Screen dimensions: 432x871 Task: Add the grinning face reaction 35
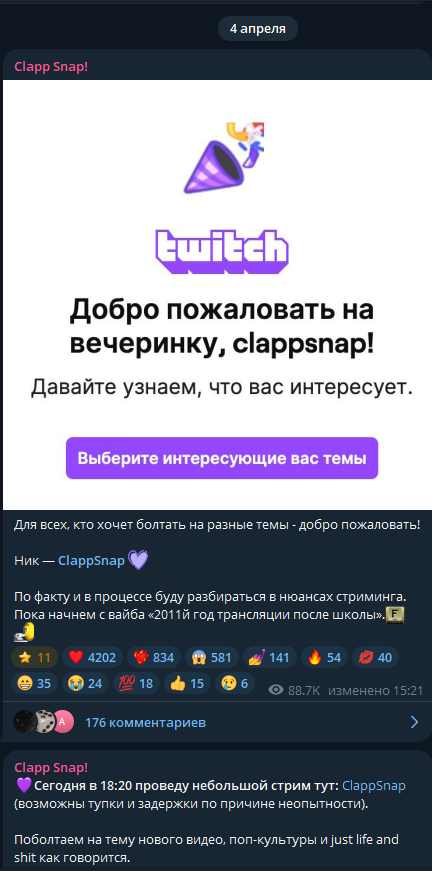pyautogui.click(x=34, y=683)
